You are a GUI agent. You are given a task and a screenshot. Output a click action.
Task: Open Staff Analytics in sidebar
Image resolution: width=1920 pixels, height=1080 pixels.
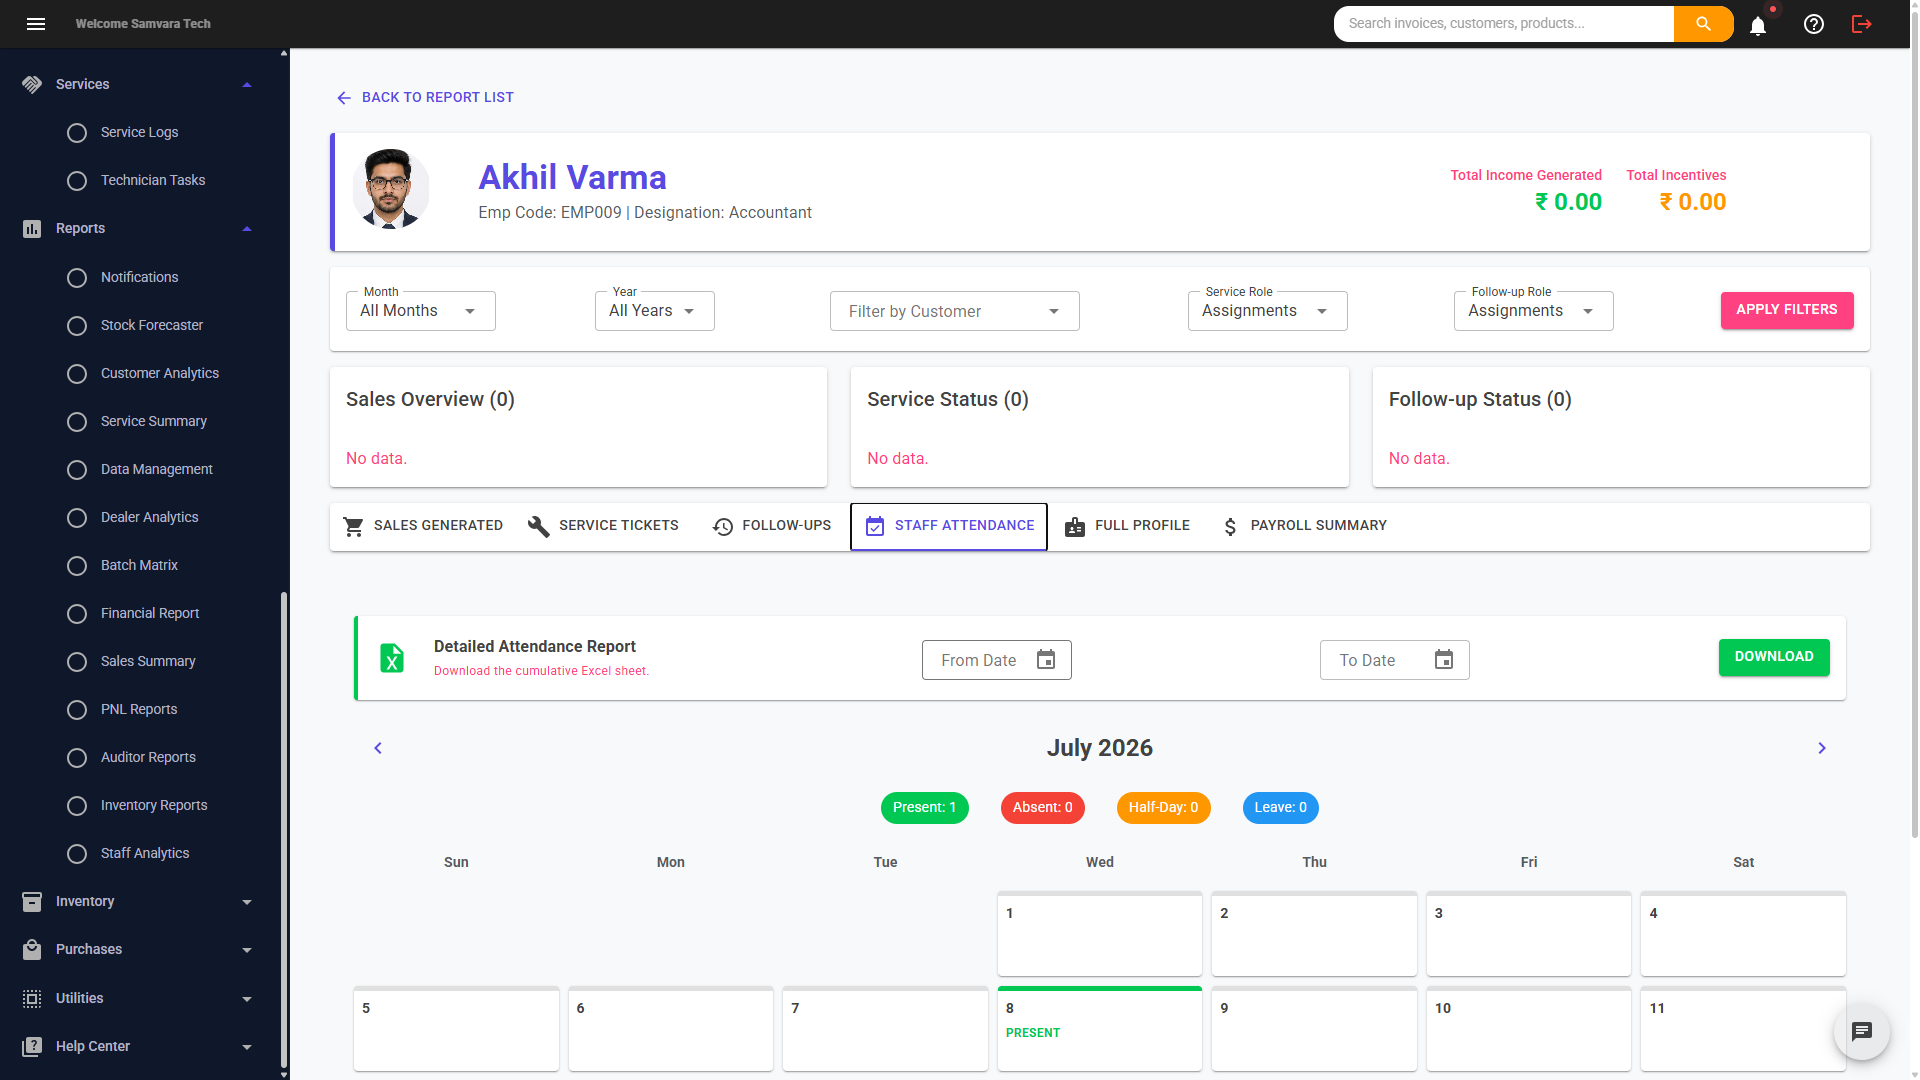(145, 854)
